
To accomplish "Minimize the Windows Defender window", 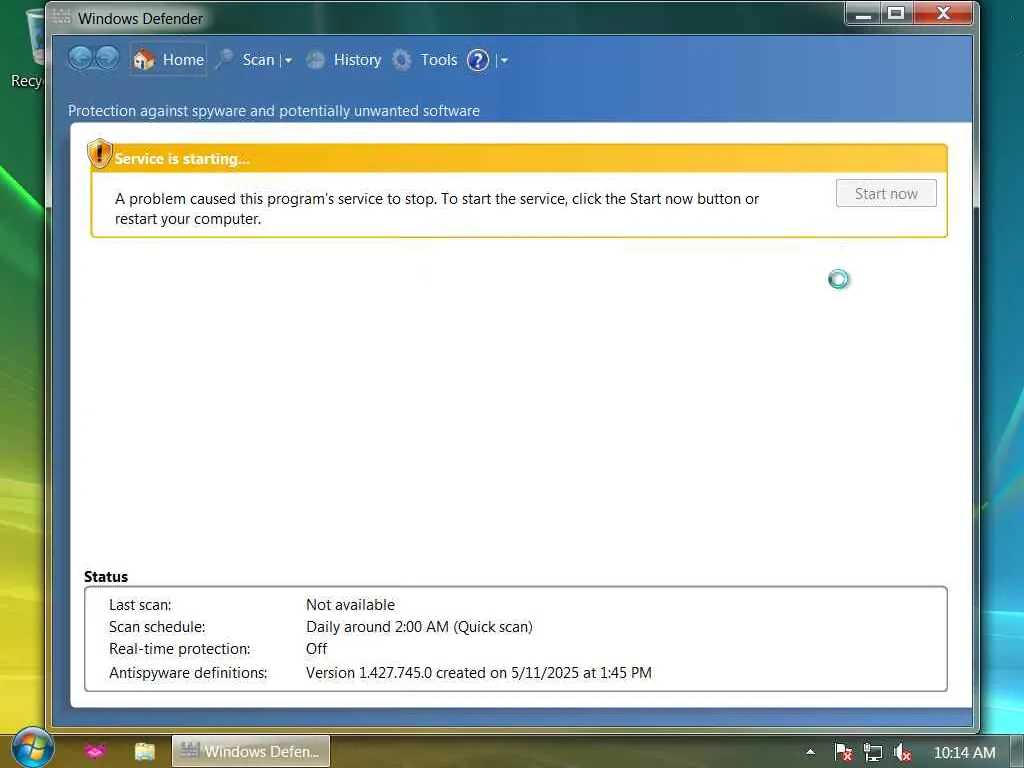I will [863, 13].
